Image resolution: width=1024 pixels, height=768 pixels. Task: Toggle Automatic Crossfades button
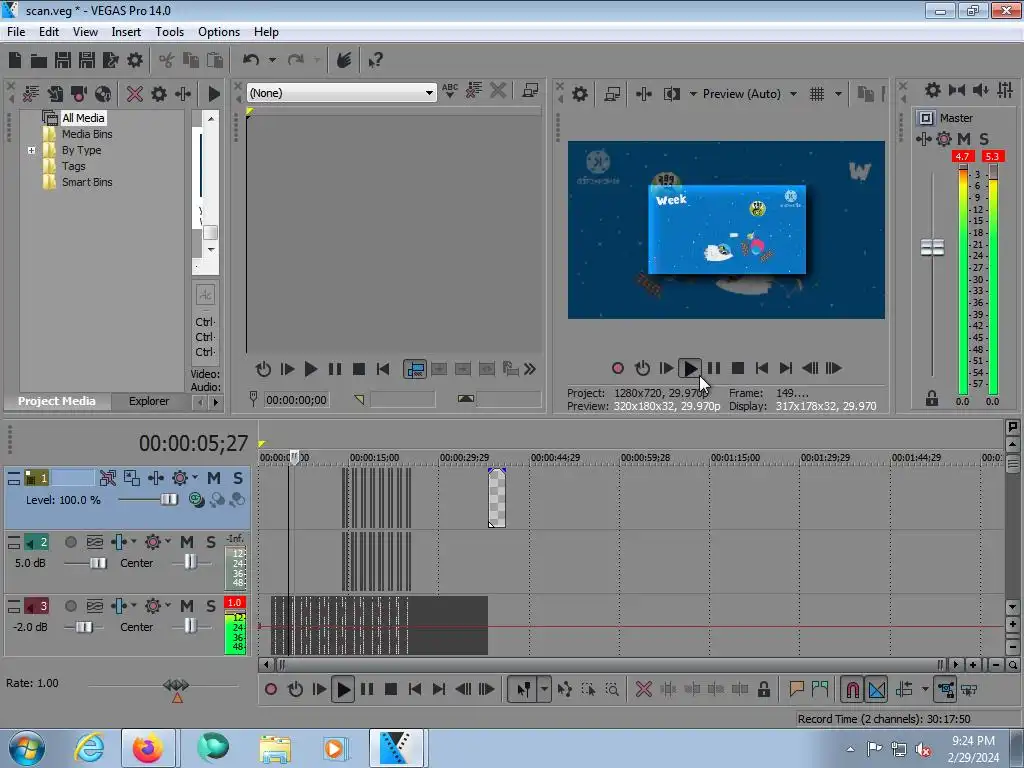tap(877, 689)
